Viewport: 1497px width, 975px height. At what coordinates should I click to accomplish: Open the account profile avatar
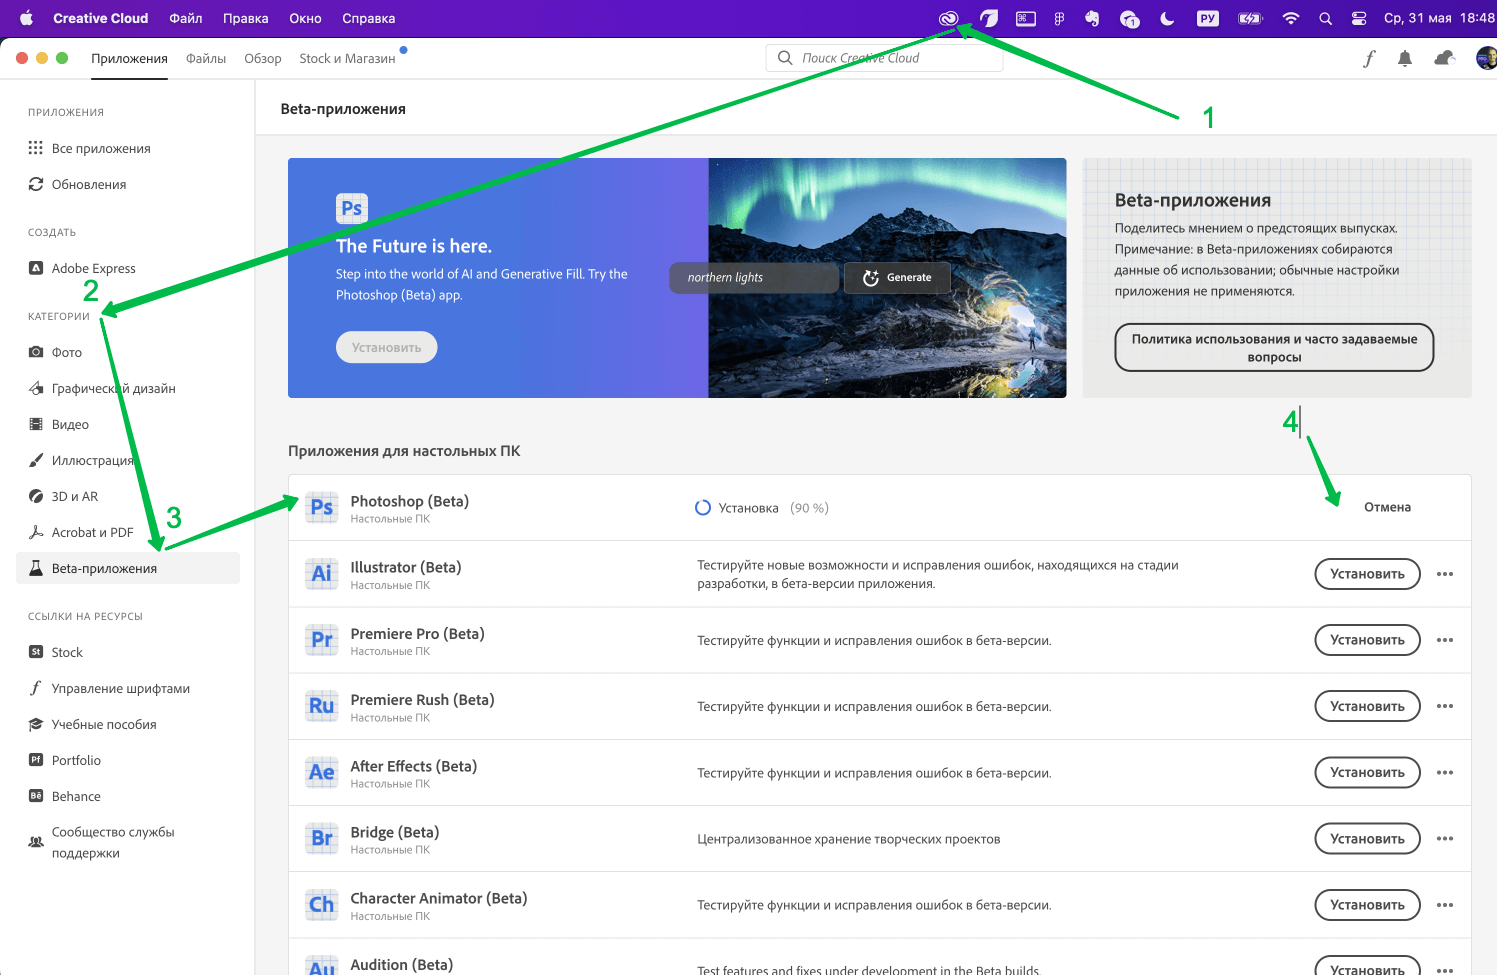tap(1487, 58)
